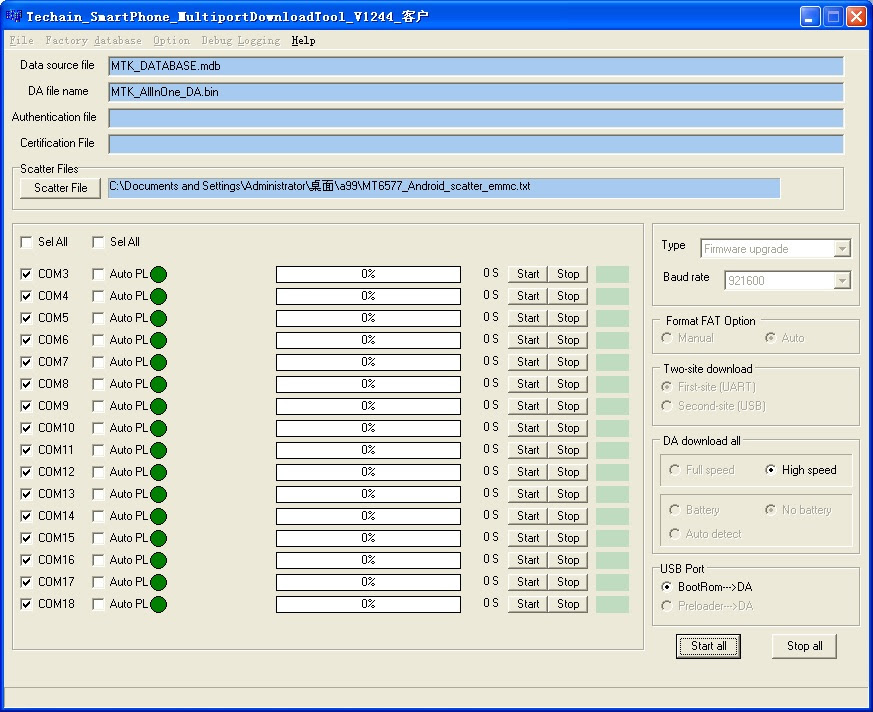Click the COM3 progress bar

click(x=368, y=274)
